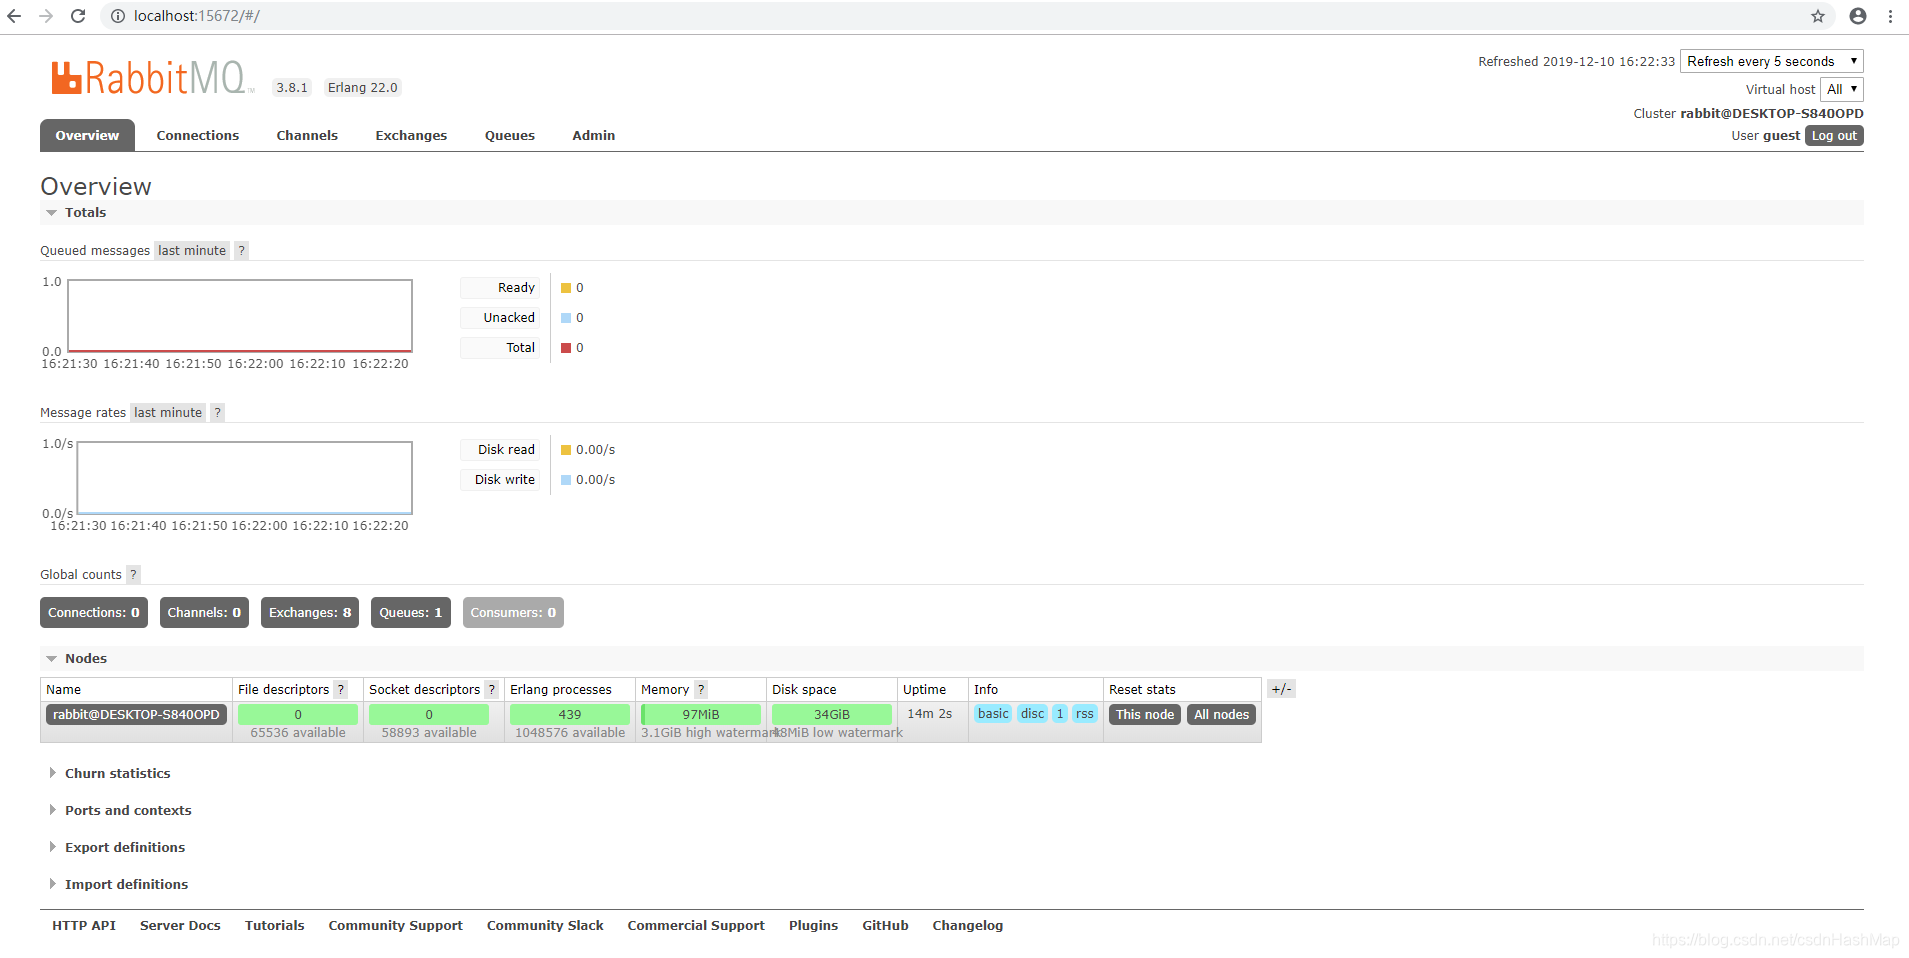Bookmark this page with the star icon
Viewport: 1909px width, 958px height.
[x=1818, y=16]
